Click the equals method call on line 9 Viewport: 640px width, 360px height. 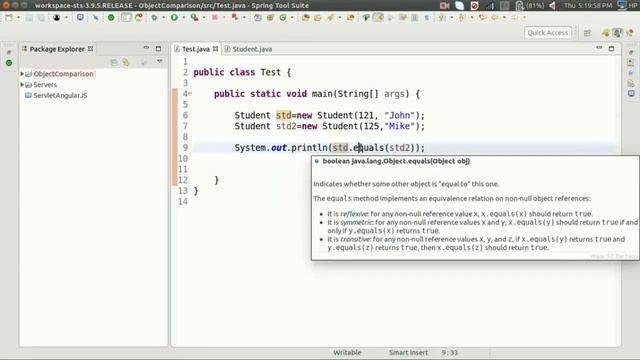tap(368, 148)
